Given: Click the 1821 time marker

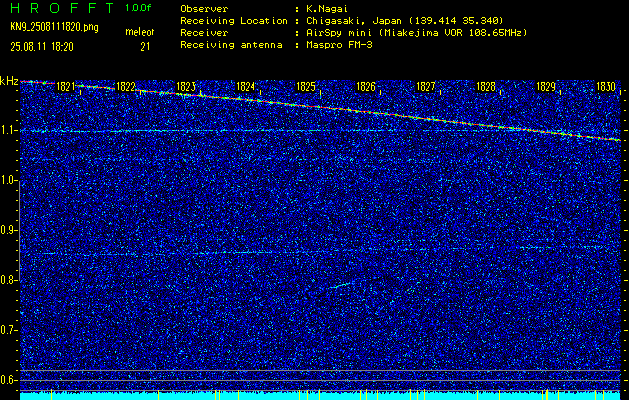Looking at the screenshot, I should coord(66,87).
